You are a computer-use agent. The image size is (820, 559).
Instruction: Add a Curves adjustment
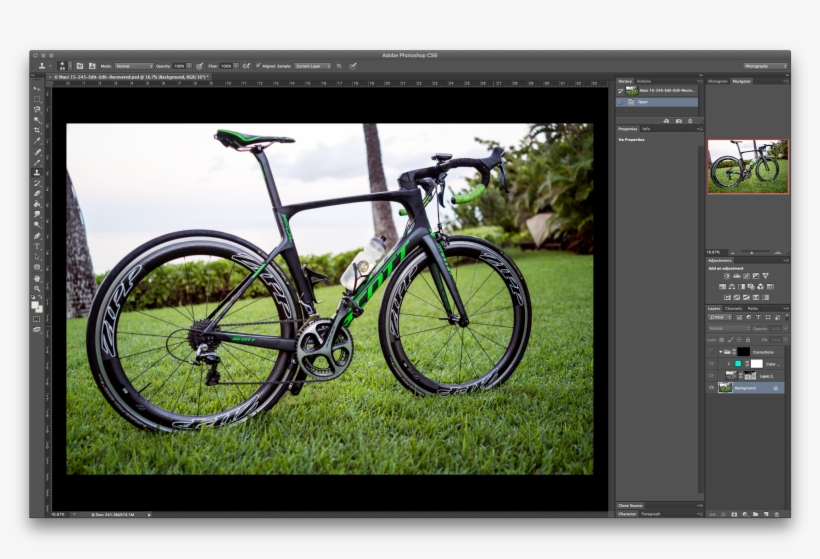click(746, 276)
